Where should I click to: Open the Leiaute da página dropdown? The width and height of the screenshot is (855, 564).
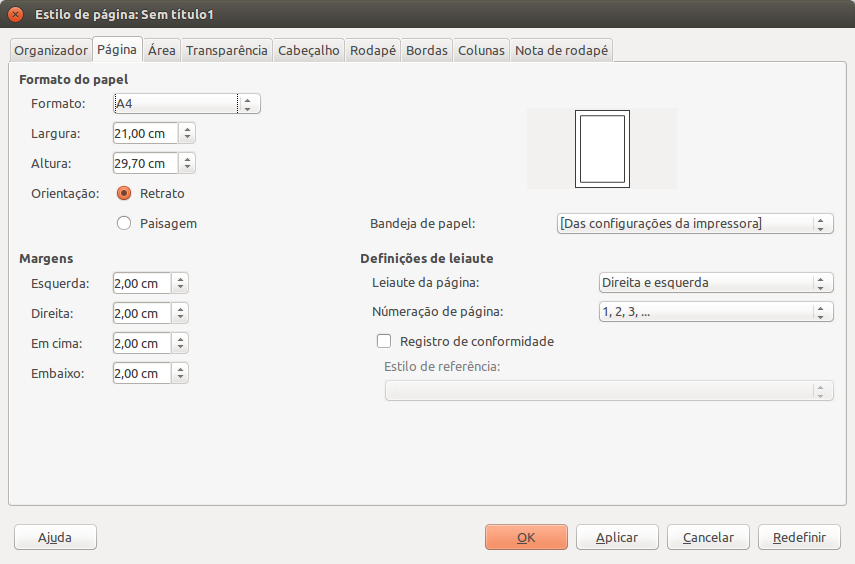coord(716,283)
